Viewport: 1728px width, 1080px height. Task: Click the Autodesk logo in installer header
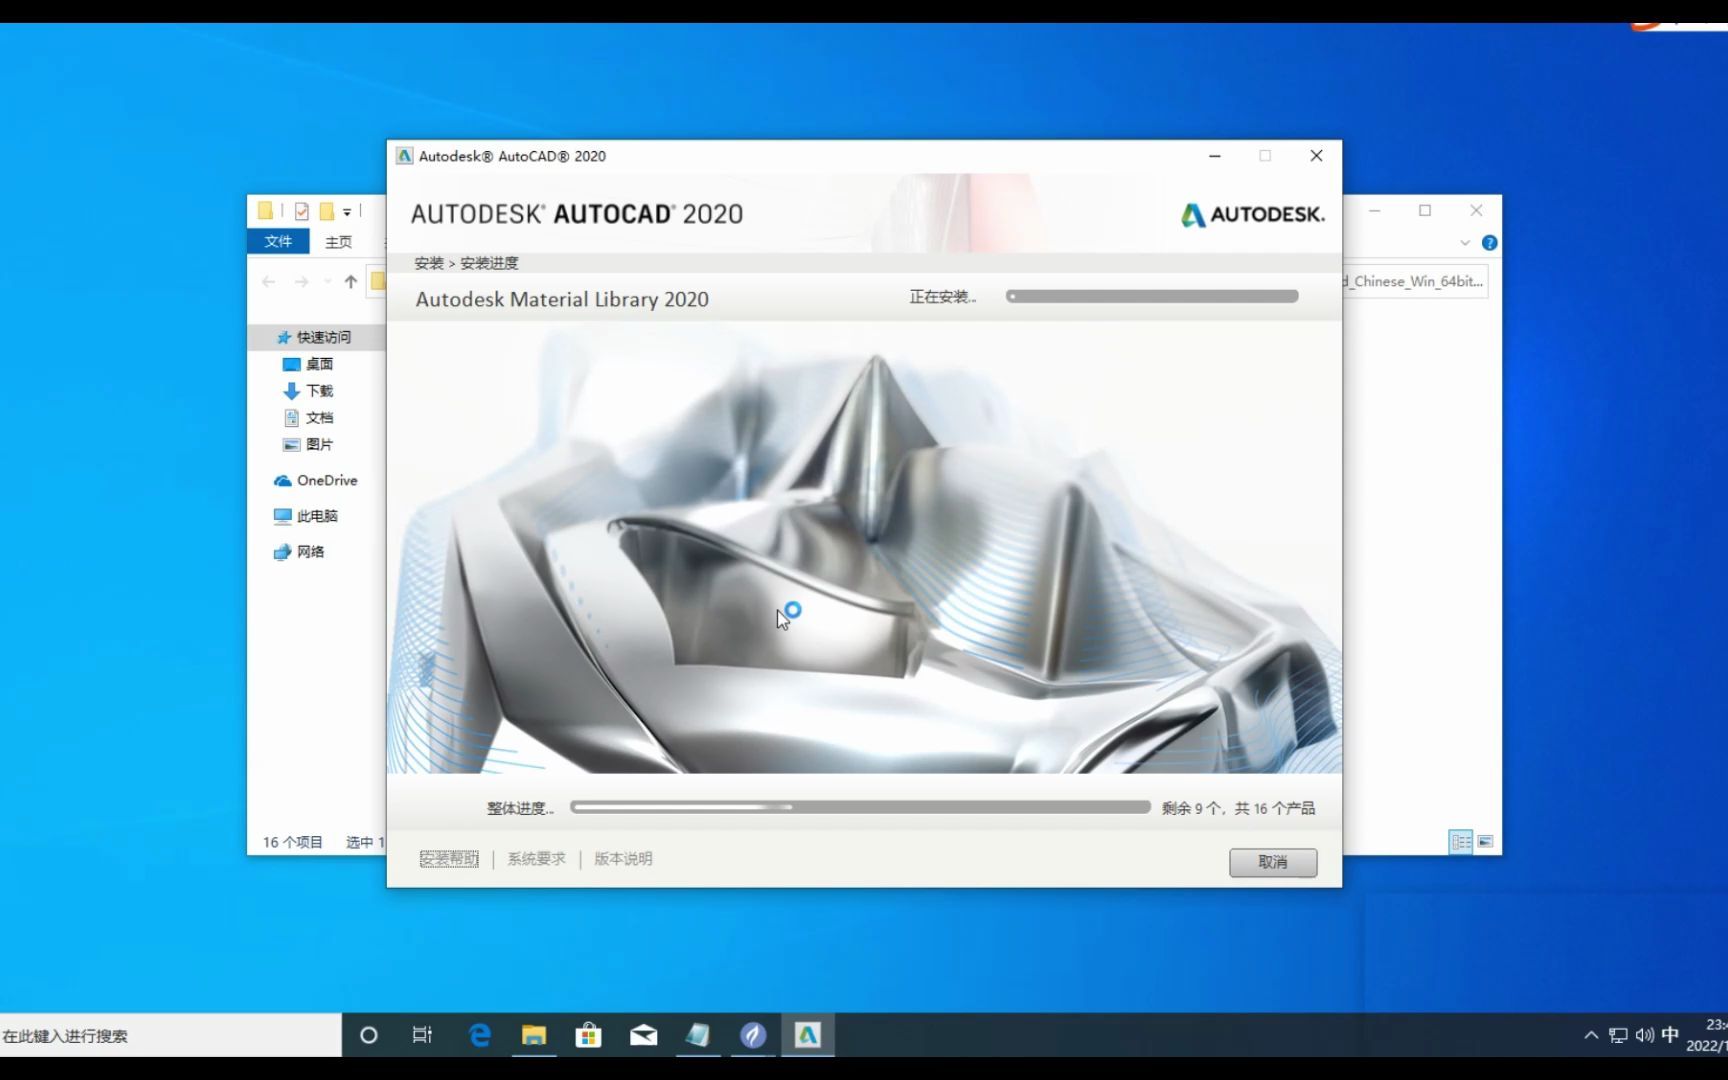pyautogui.click(x=1252, y=214)
